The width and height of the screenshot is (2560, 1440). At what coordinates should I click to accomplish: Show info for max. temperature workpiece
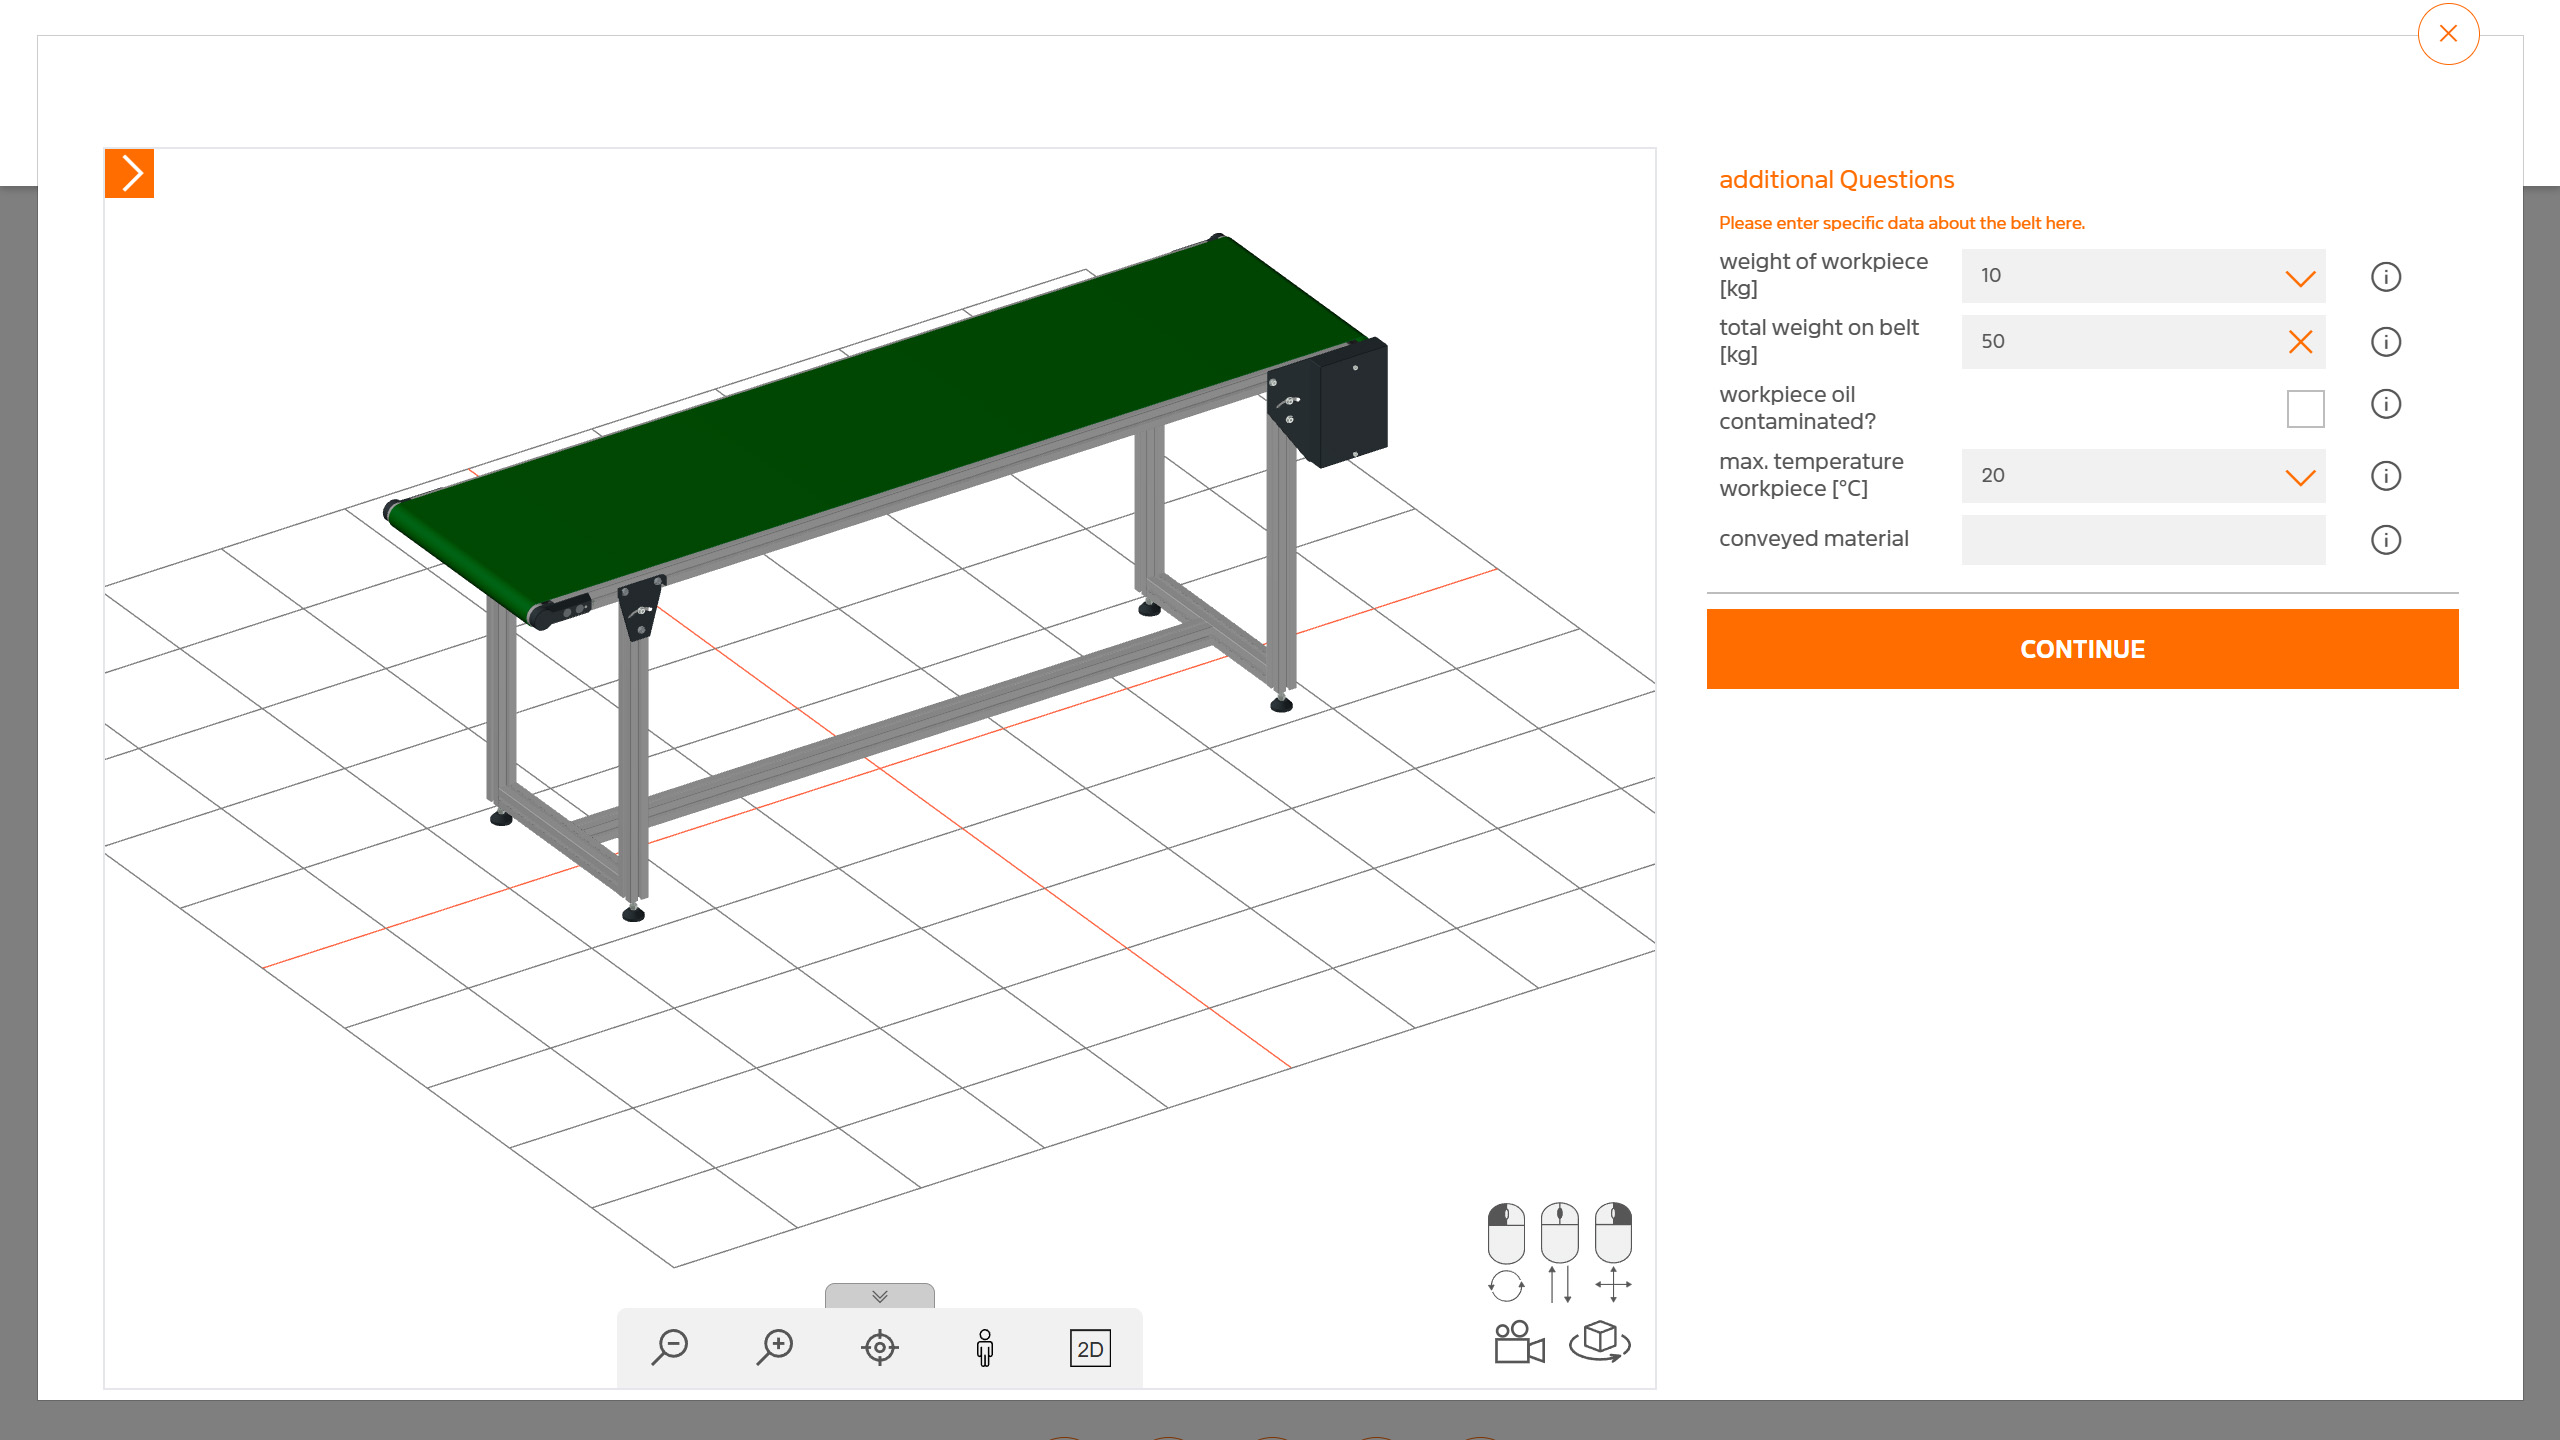coord(2385,476)
